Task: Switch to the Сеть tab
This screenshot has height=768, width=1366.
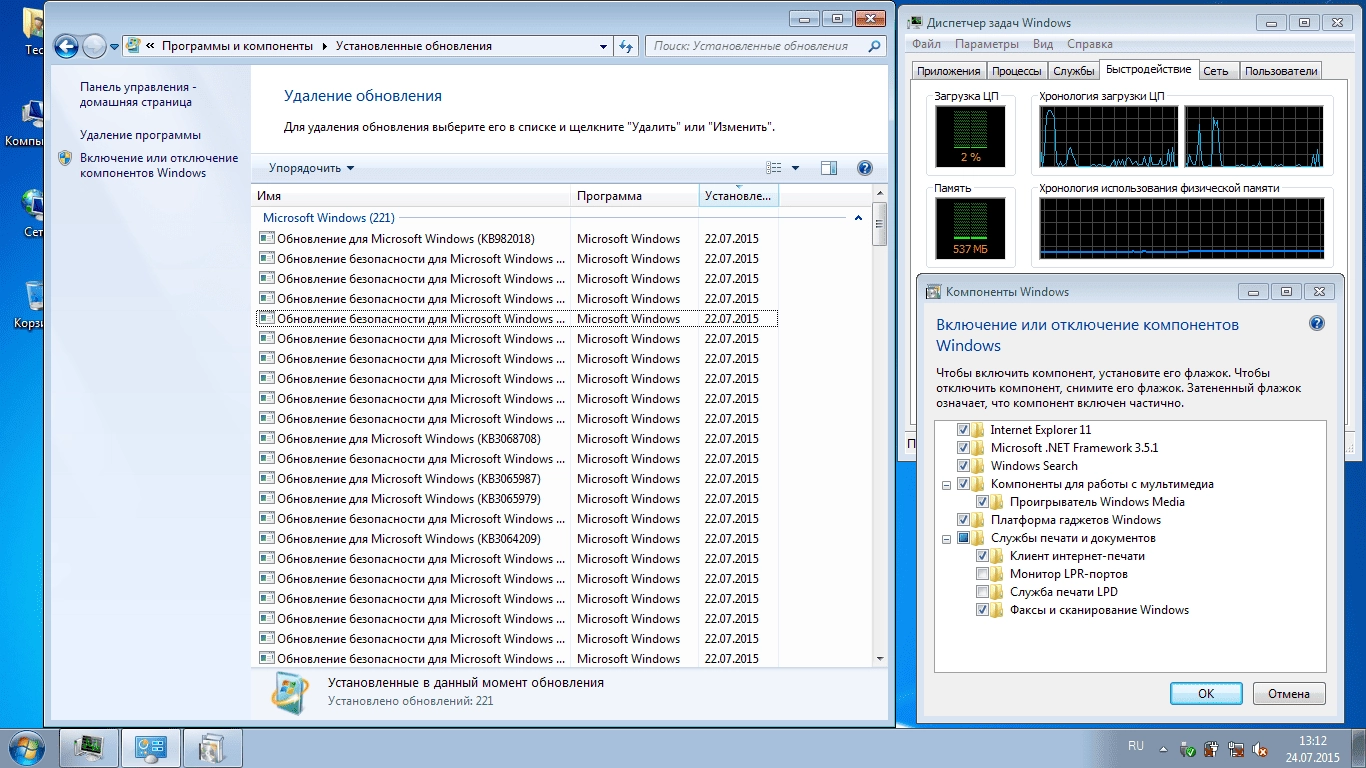Action: 1216,71
